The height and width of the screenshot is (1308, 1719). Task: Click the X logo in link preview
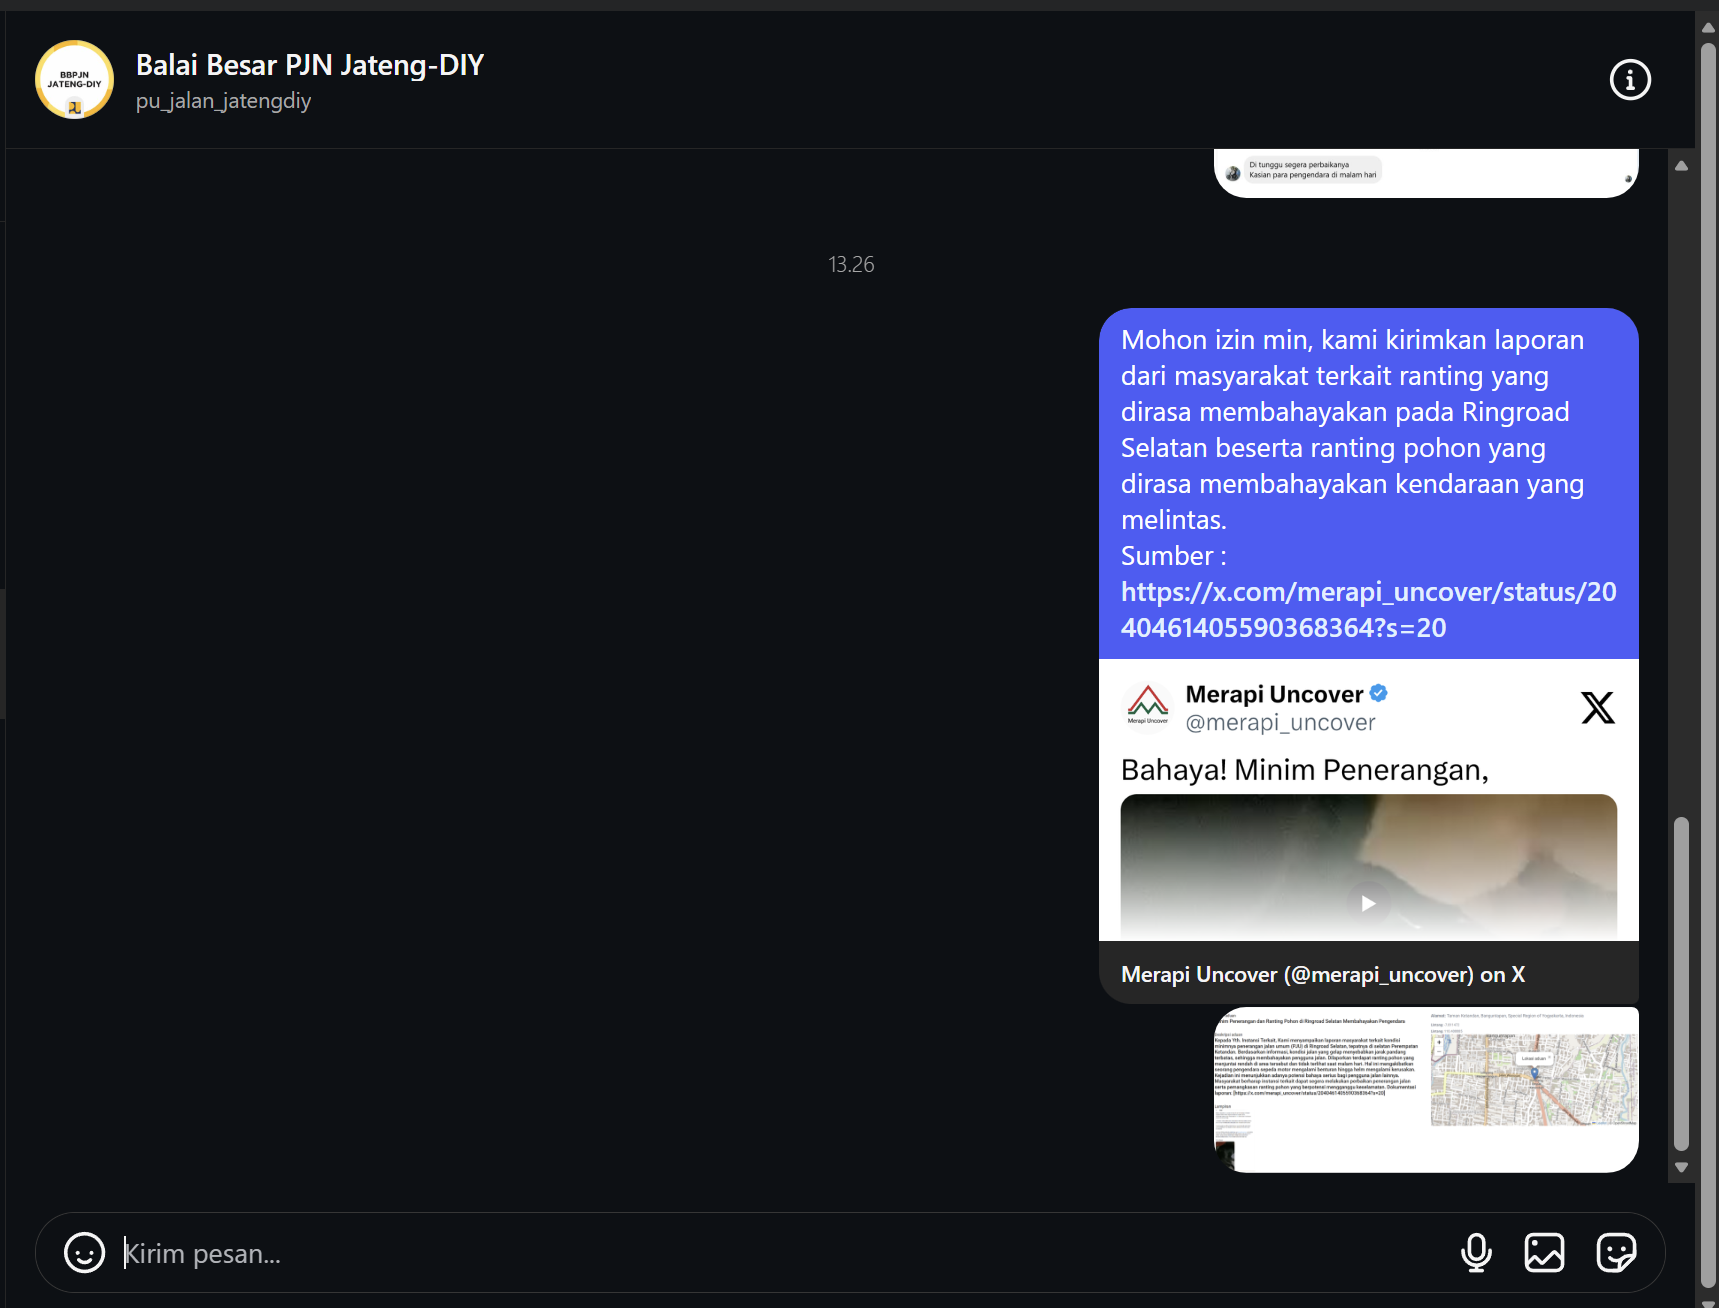pos(1597,708)
